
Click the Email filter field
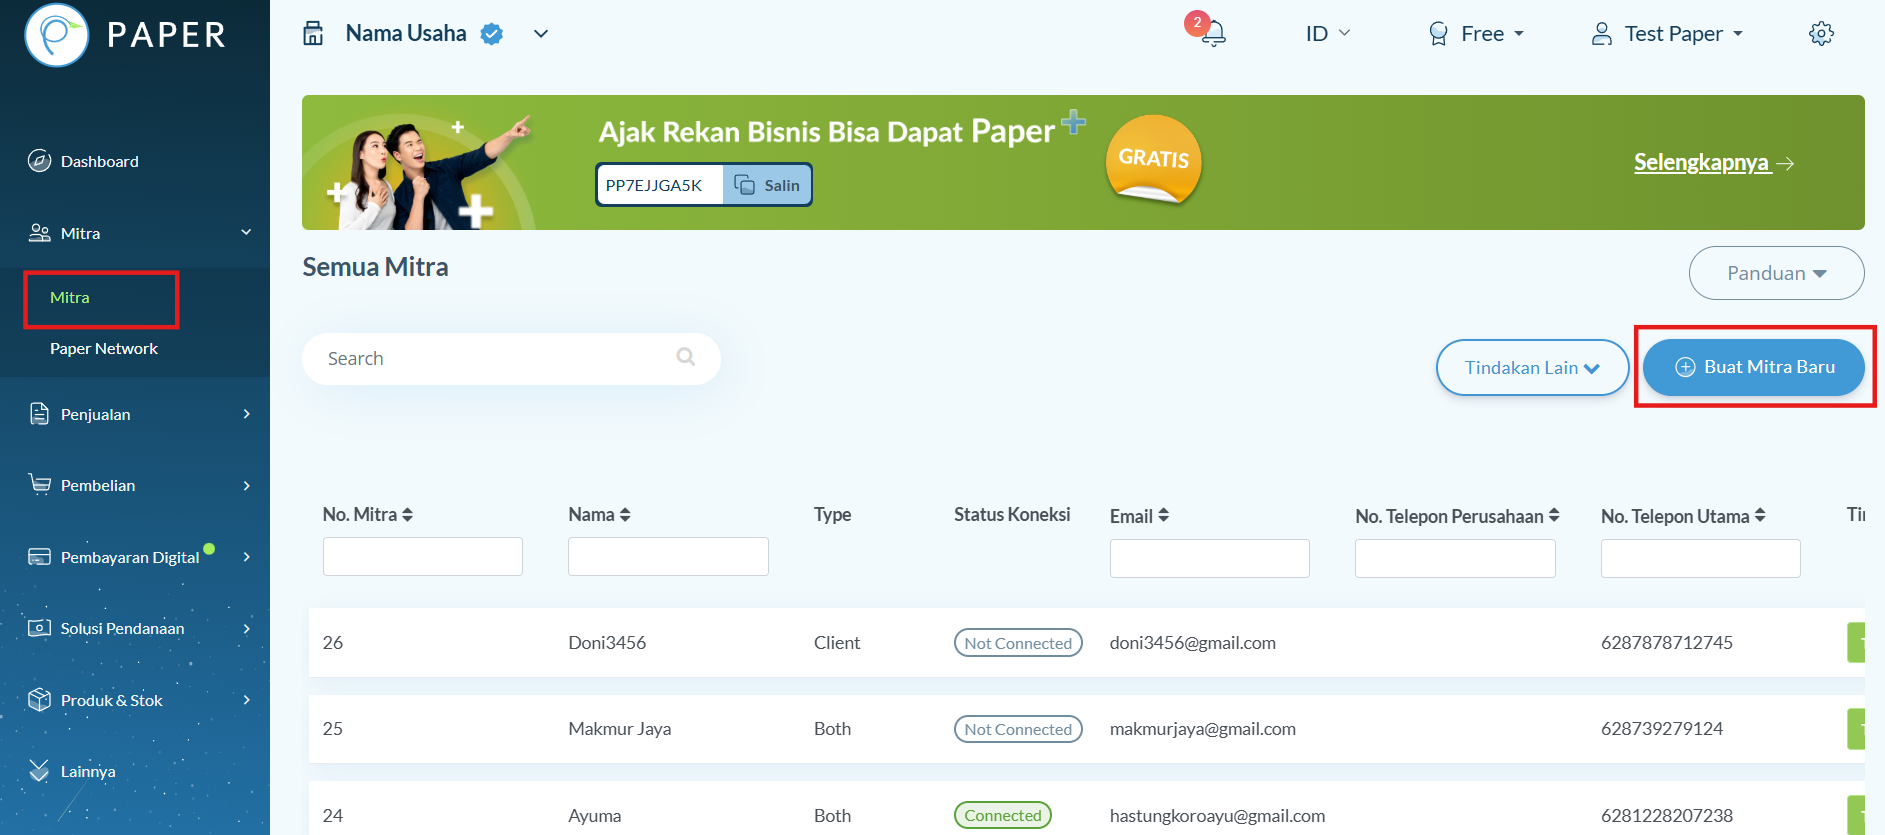pos(1210,558)
